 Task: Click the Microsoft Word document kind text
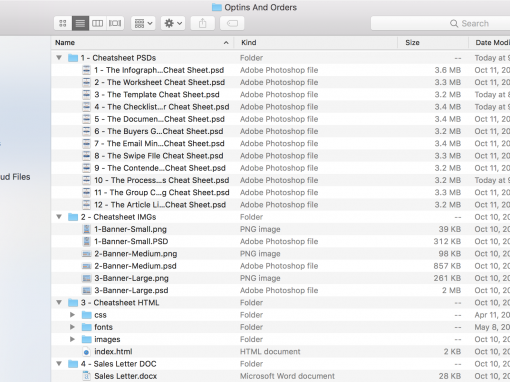[x=287, y=376]
